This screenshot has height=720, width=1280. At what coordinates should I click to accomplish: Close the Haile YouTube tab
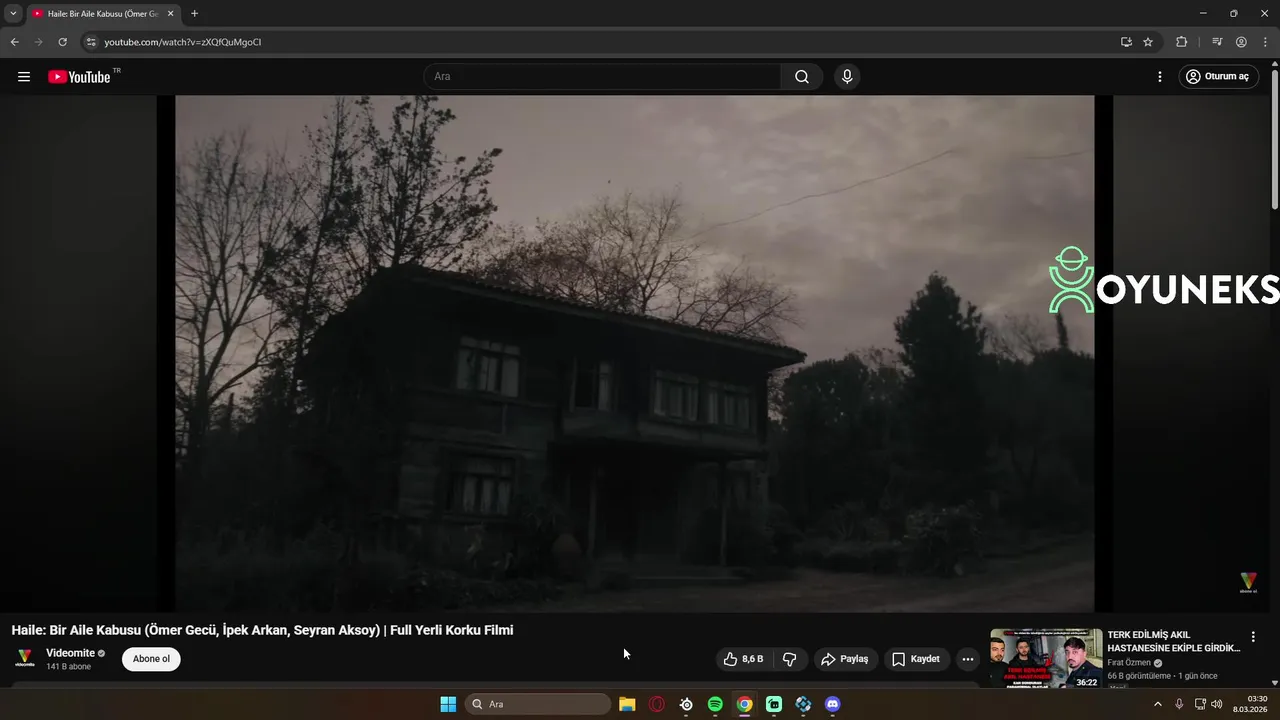click(x=170, y=14)
